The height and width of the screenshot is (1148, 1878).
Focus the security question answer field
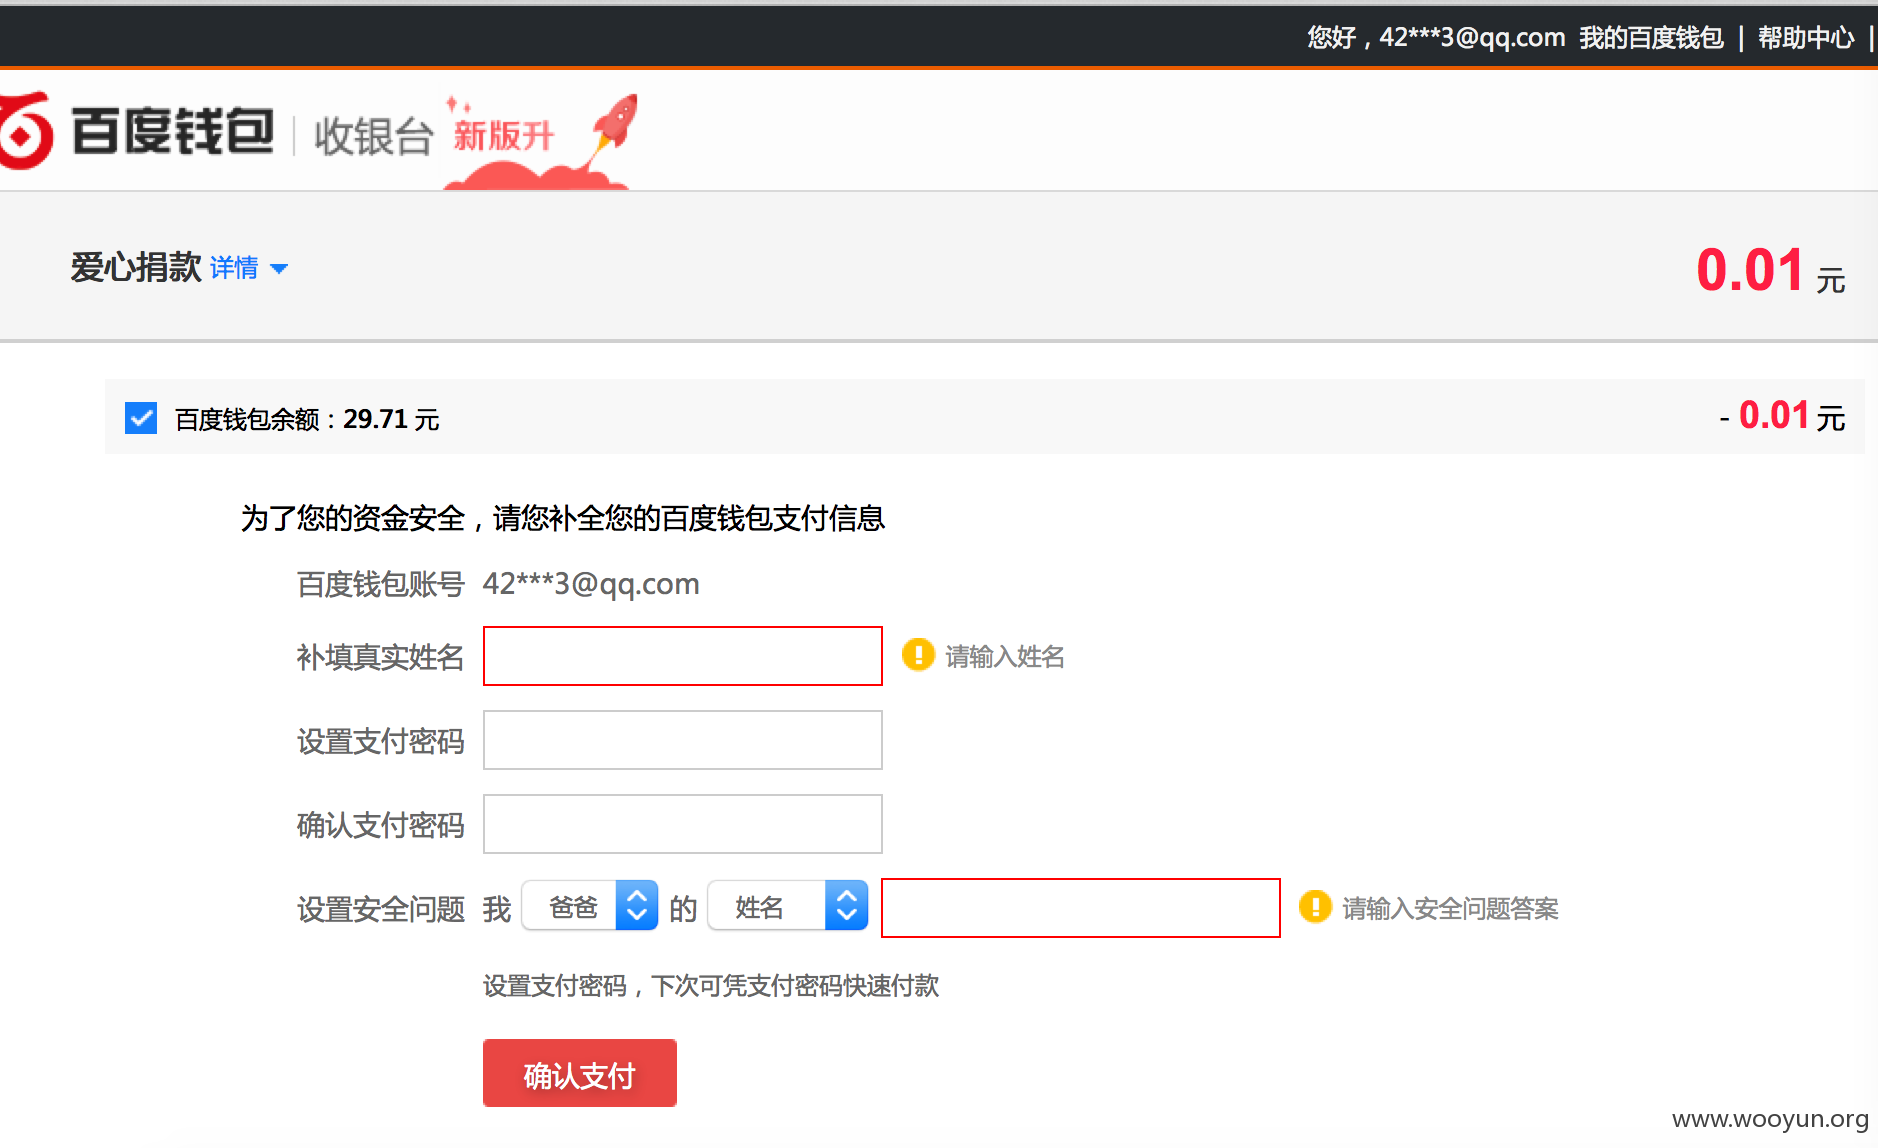click(1081, 908)
